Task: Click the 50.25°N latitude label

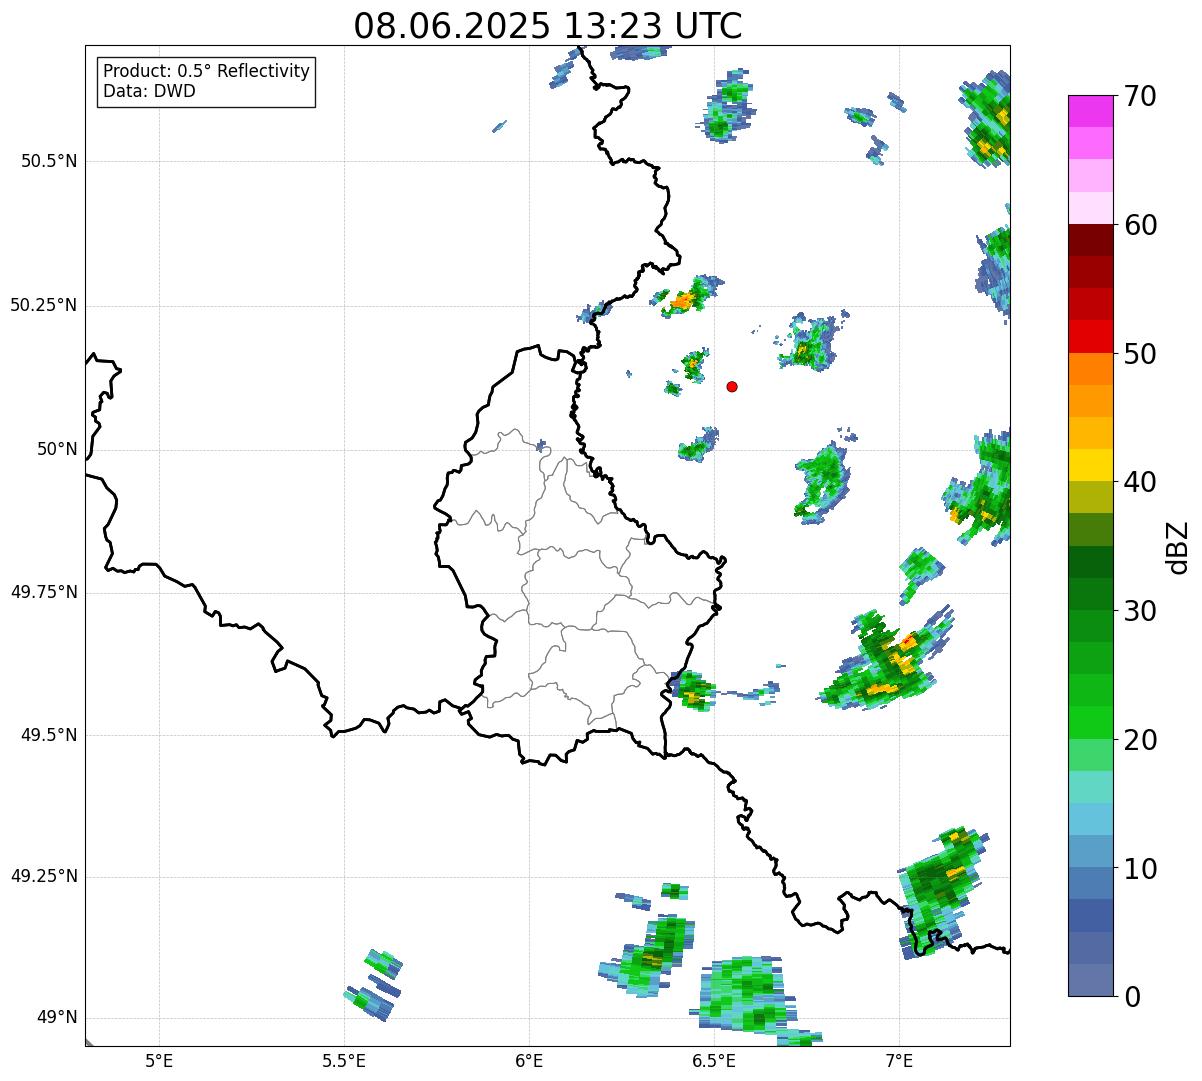Action: coord(44,305)
